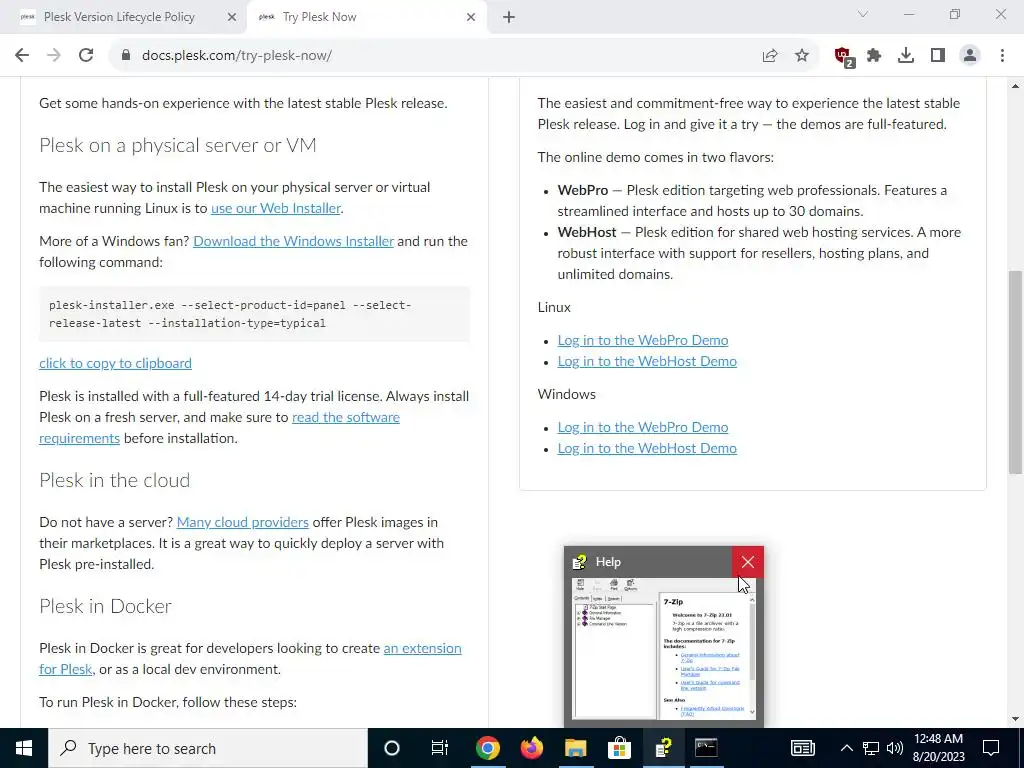The height and width of the screenshot is (768, 1024).
Task: Open Windows 'Log in to the WebHost Demo'
Action: click(647, 448)
